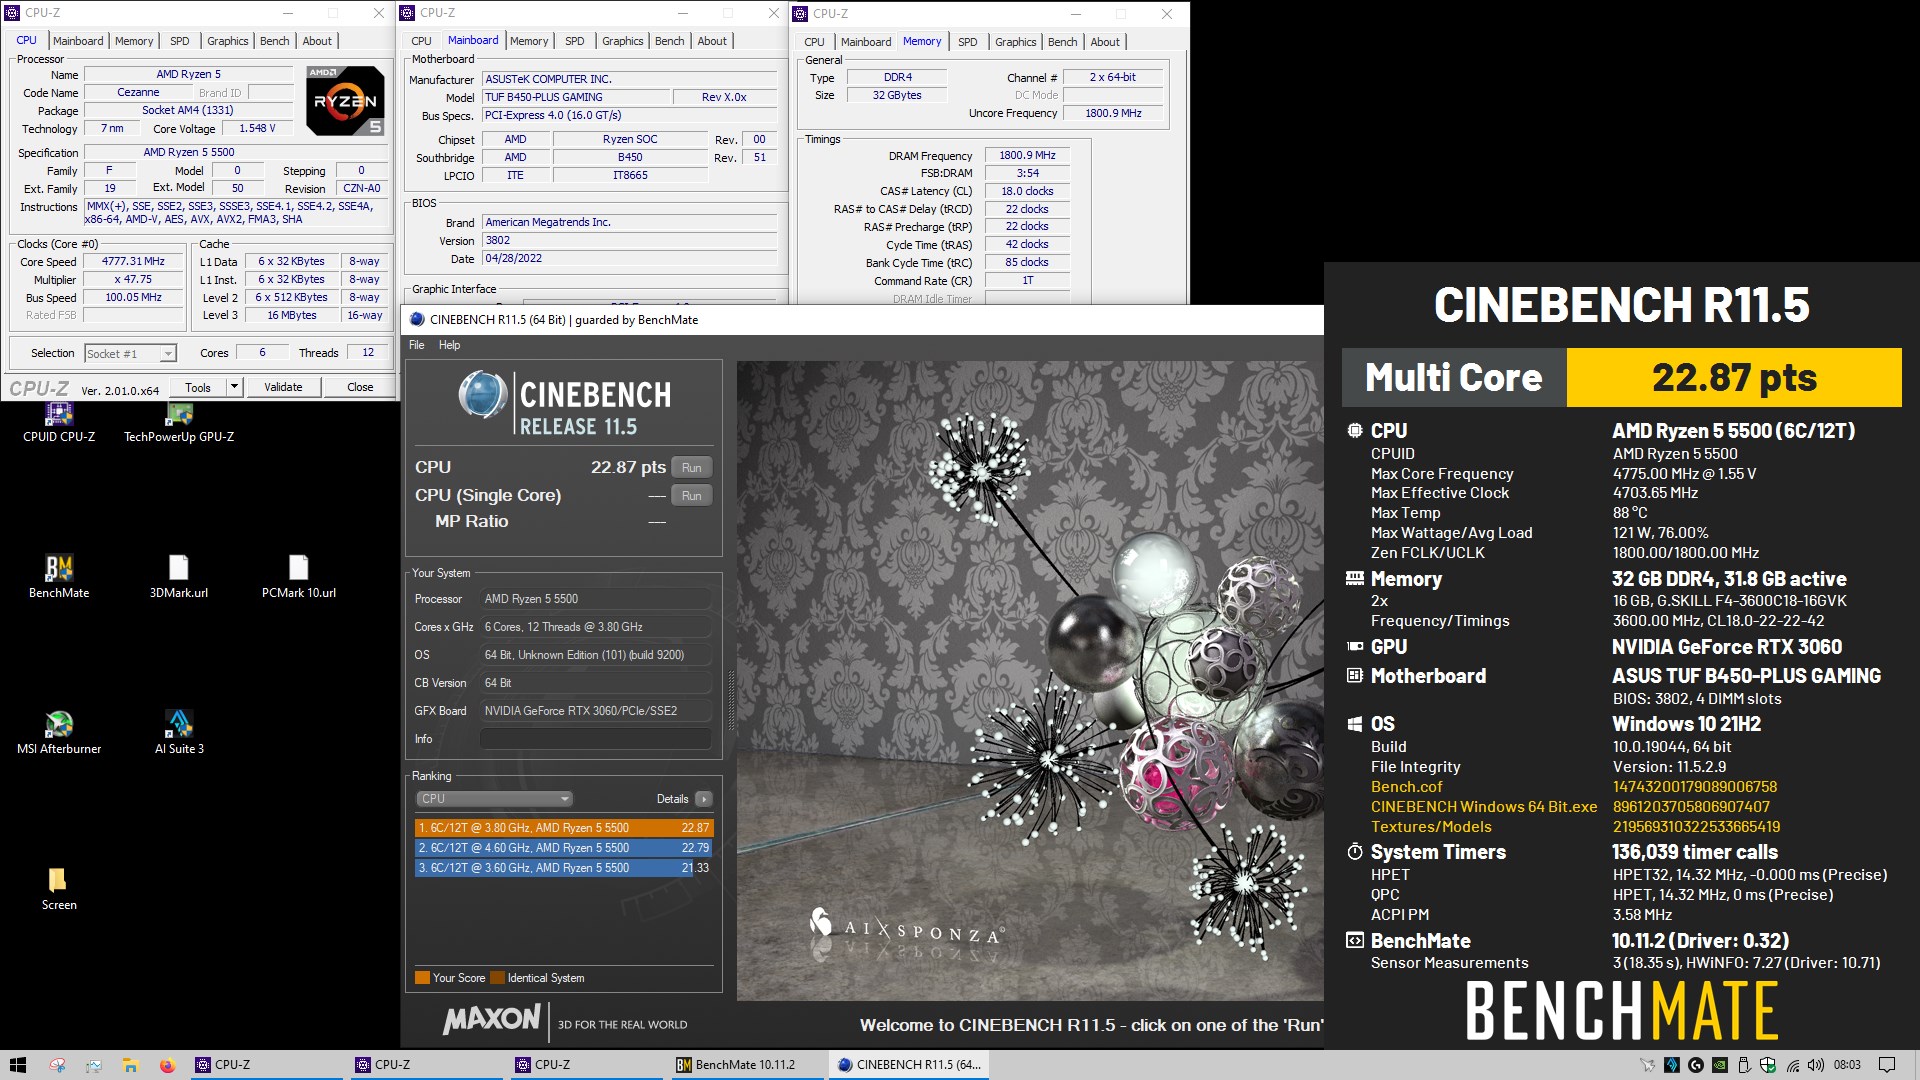Launch Snipping Tool from the taskbar
This screenshot has width=1920, height=1080.
57,1065
